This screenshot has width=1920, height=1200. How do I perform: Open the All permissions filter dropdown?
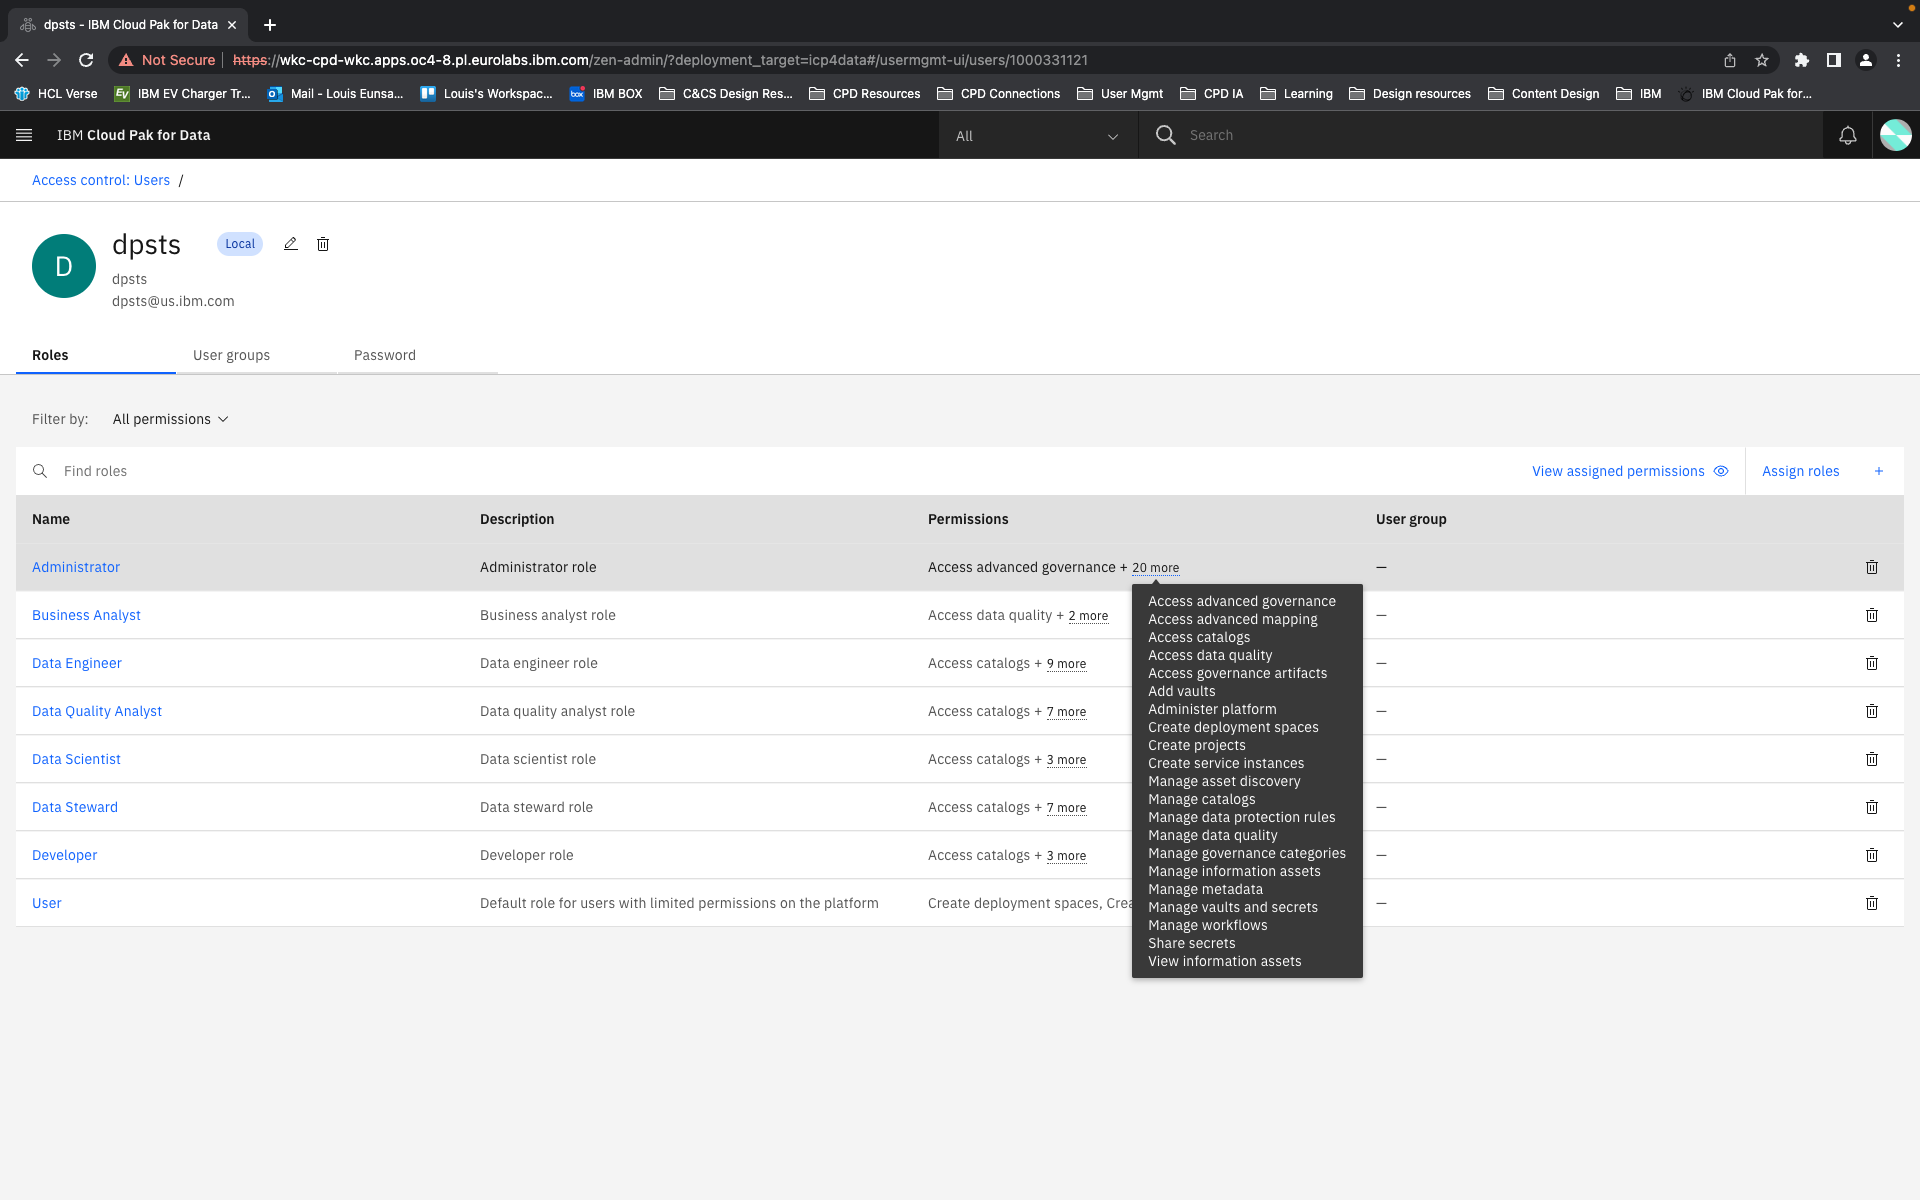(170, 419)
